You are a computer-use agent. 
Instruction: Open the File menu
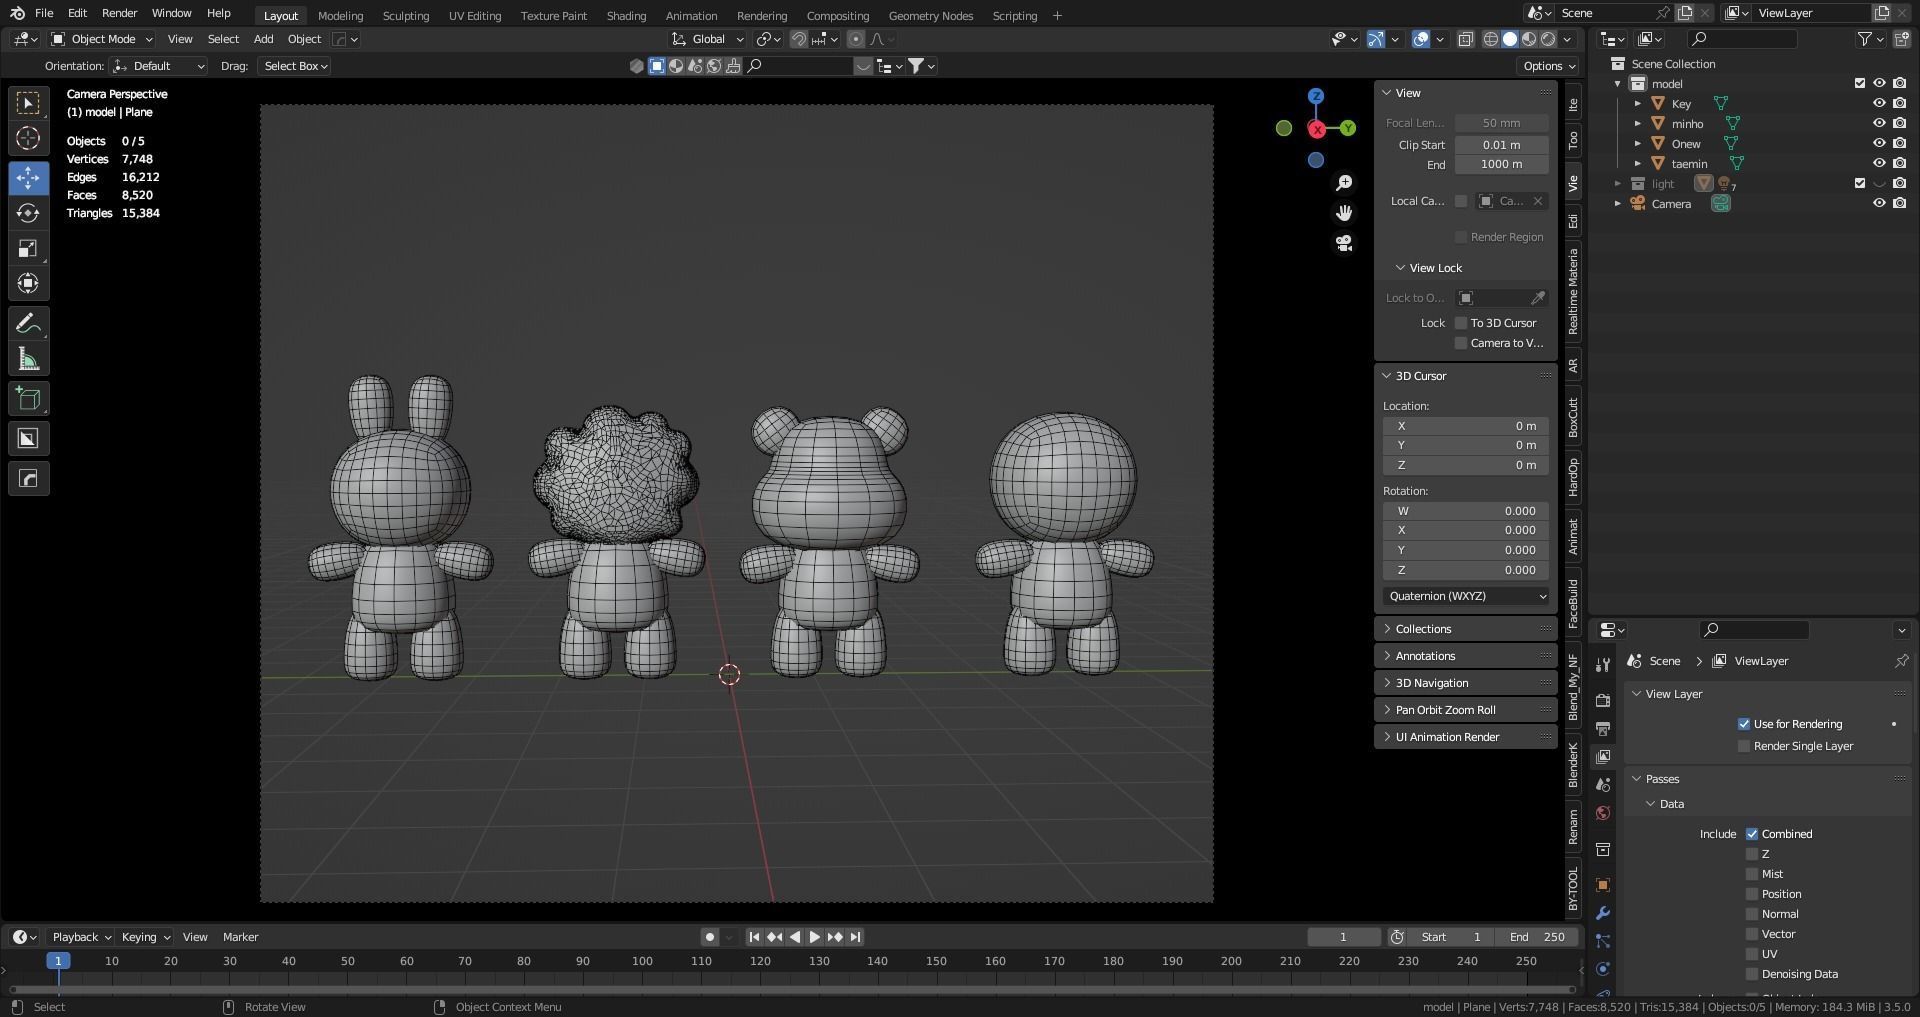44,13
